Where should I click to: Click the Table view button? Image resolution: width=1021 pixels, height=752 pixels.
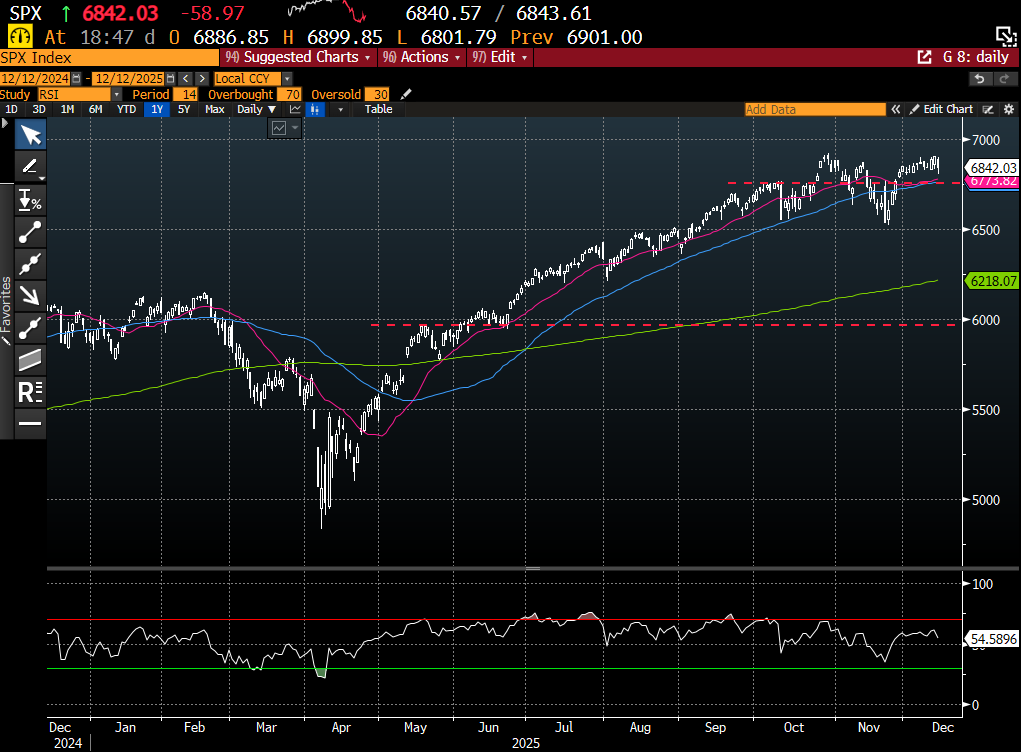pyautogui.click(x=378, y=109)
